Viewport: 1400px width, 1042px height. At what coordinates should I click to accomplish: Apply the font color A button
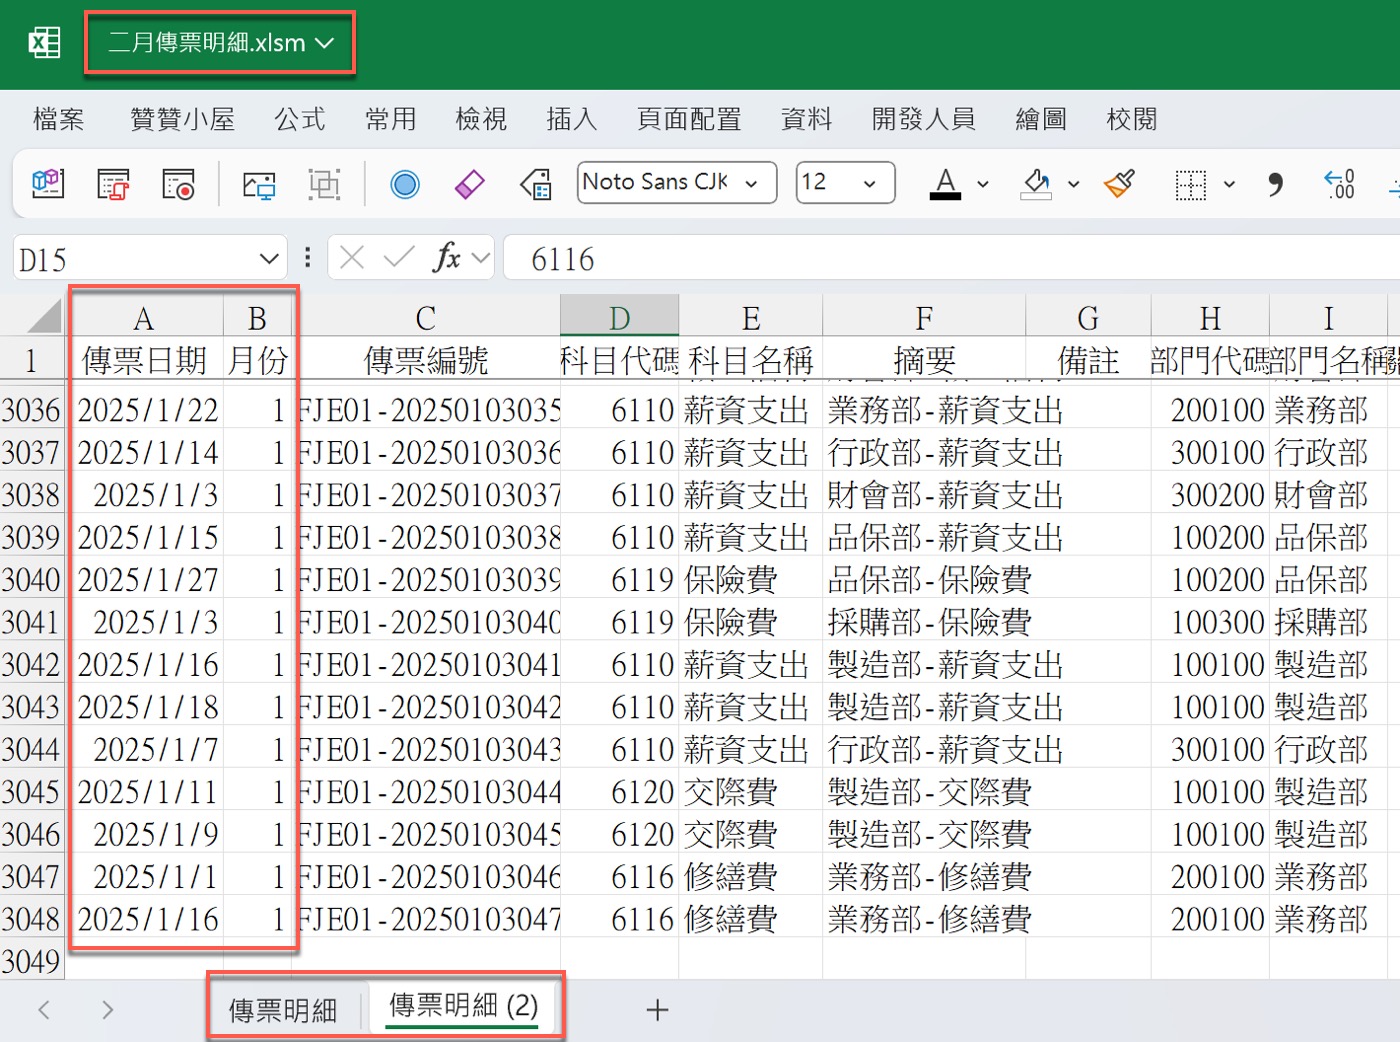click(x=945, y=184)
